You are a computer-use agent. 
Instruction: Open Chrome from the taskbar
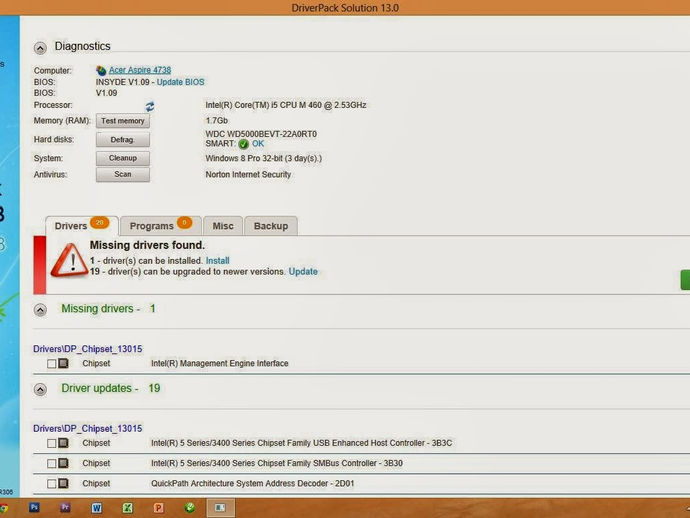pyautogui.click(x=4, y=508)
